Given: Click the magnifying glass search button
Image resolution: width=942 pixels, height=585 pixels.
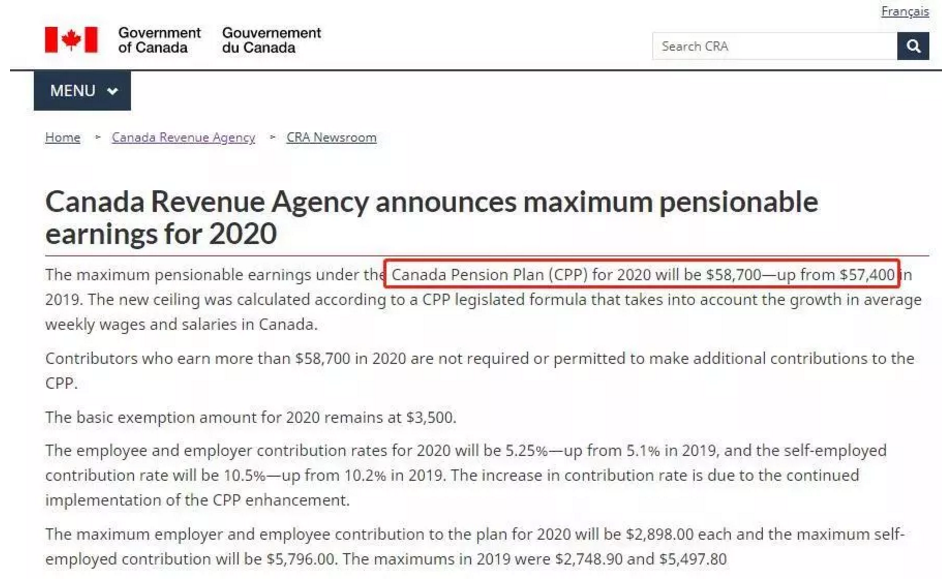Looking at the screenshot, I should pyautogui.click(x=913, y=46).
